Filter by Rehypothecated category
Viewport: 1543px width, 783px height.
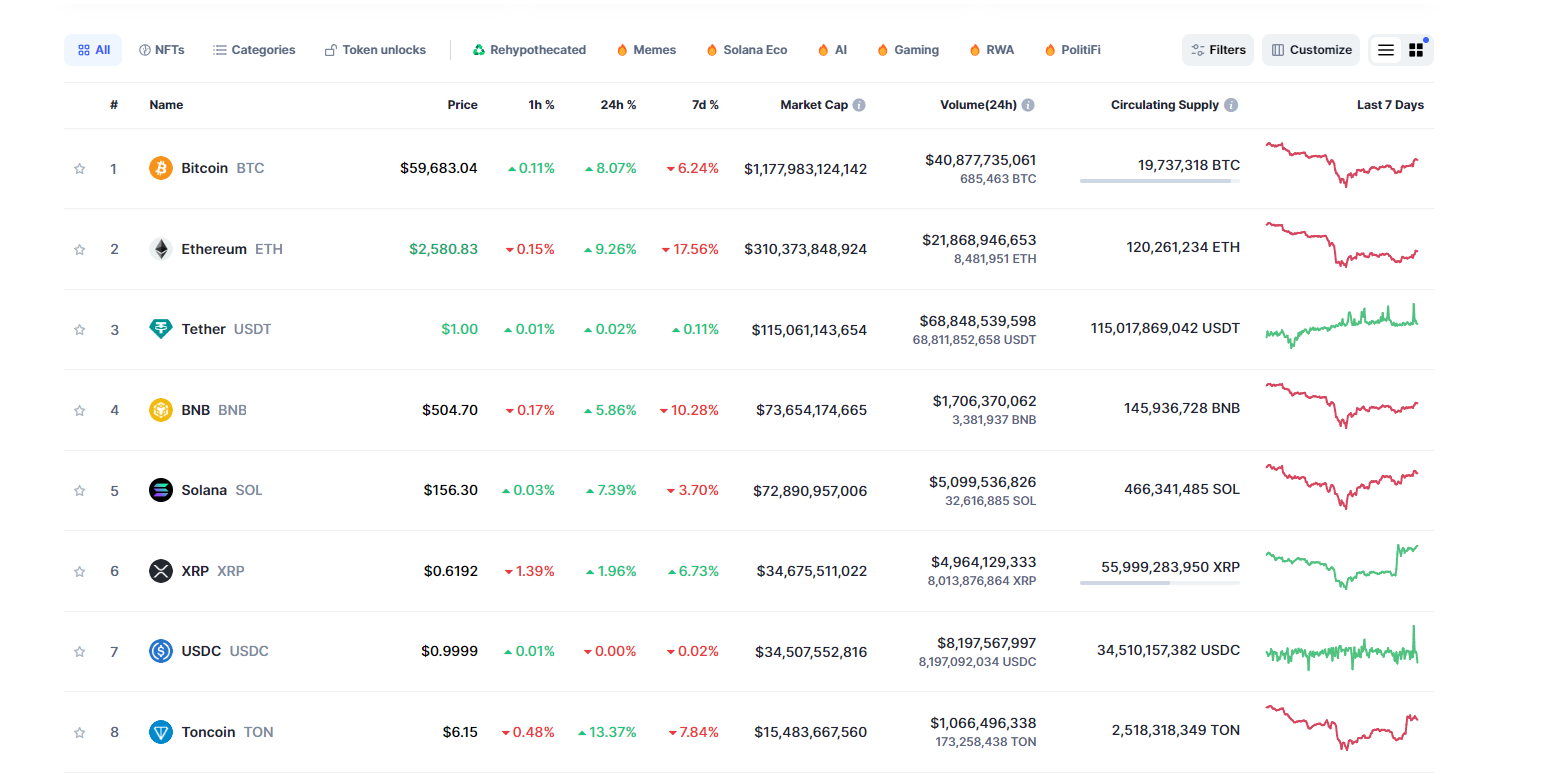[x=529, y=50]
